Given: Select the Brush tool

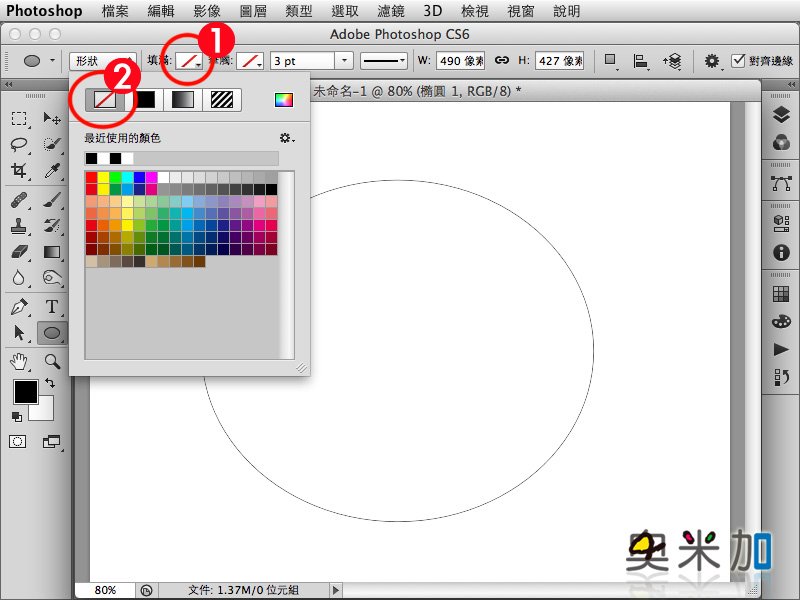Looking at the screenshot, I should click(52, 200).
